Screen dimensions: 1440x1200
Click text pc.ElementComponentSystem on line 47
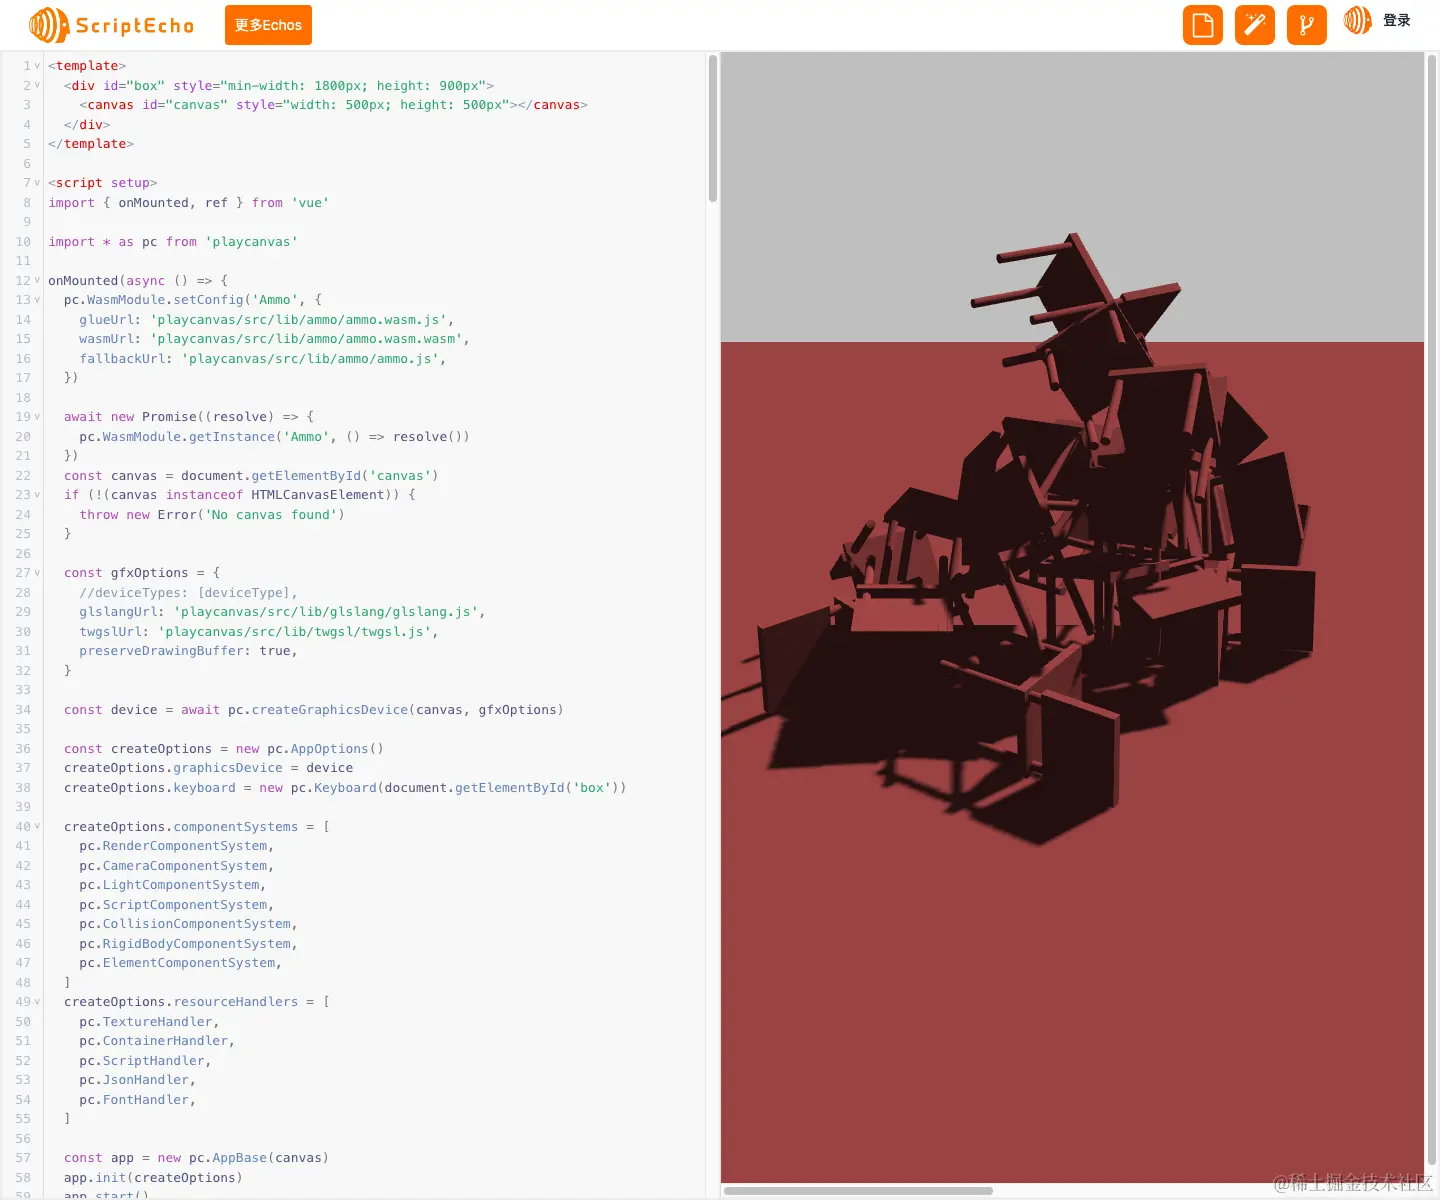[x=177, y=963]
